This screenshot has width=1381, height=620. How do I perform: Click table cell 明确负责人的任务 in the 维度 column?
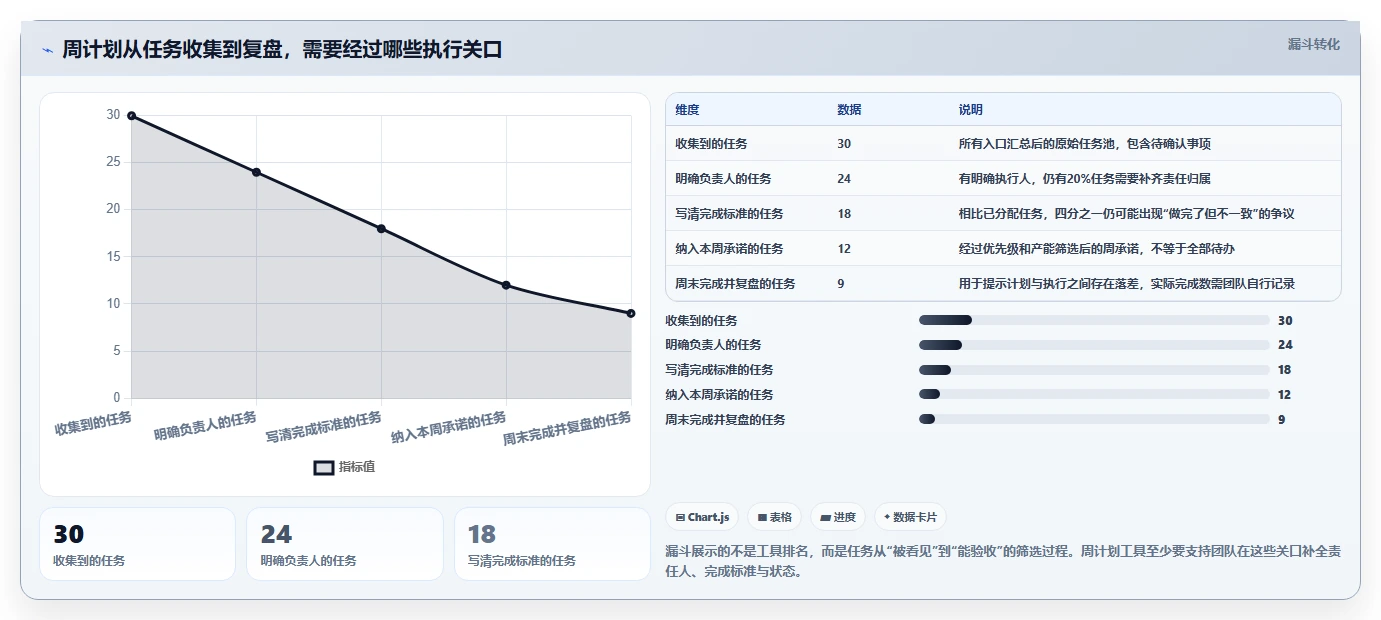coord(723,179)
